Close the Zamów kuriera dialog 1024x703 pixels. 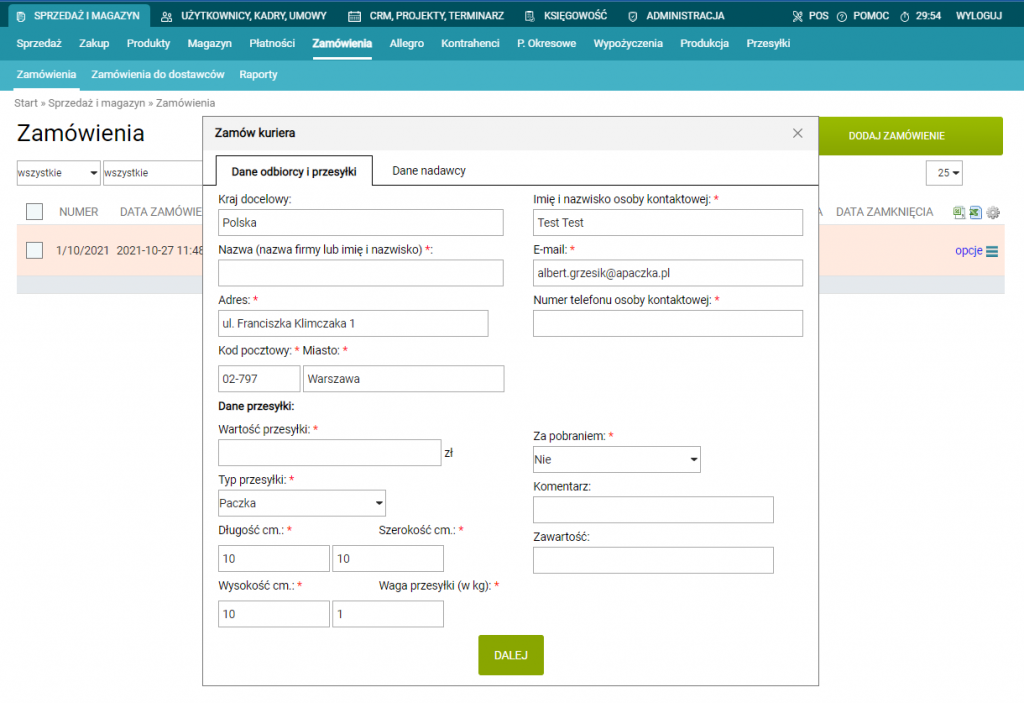pos(797,133)
